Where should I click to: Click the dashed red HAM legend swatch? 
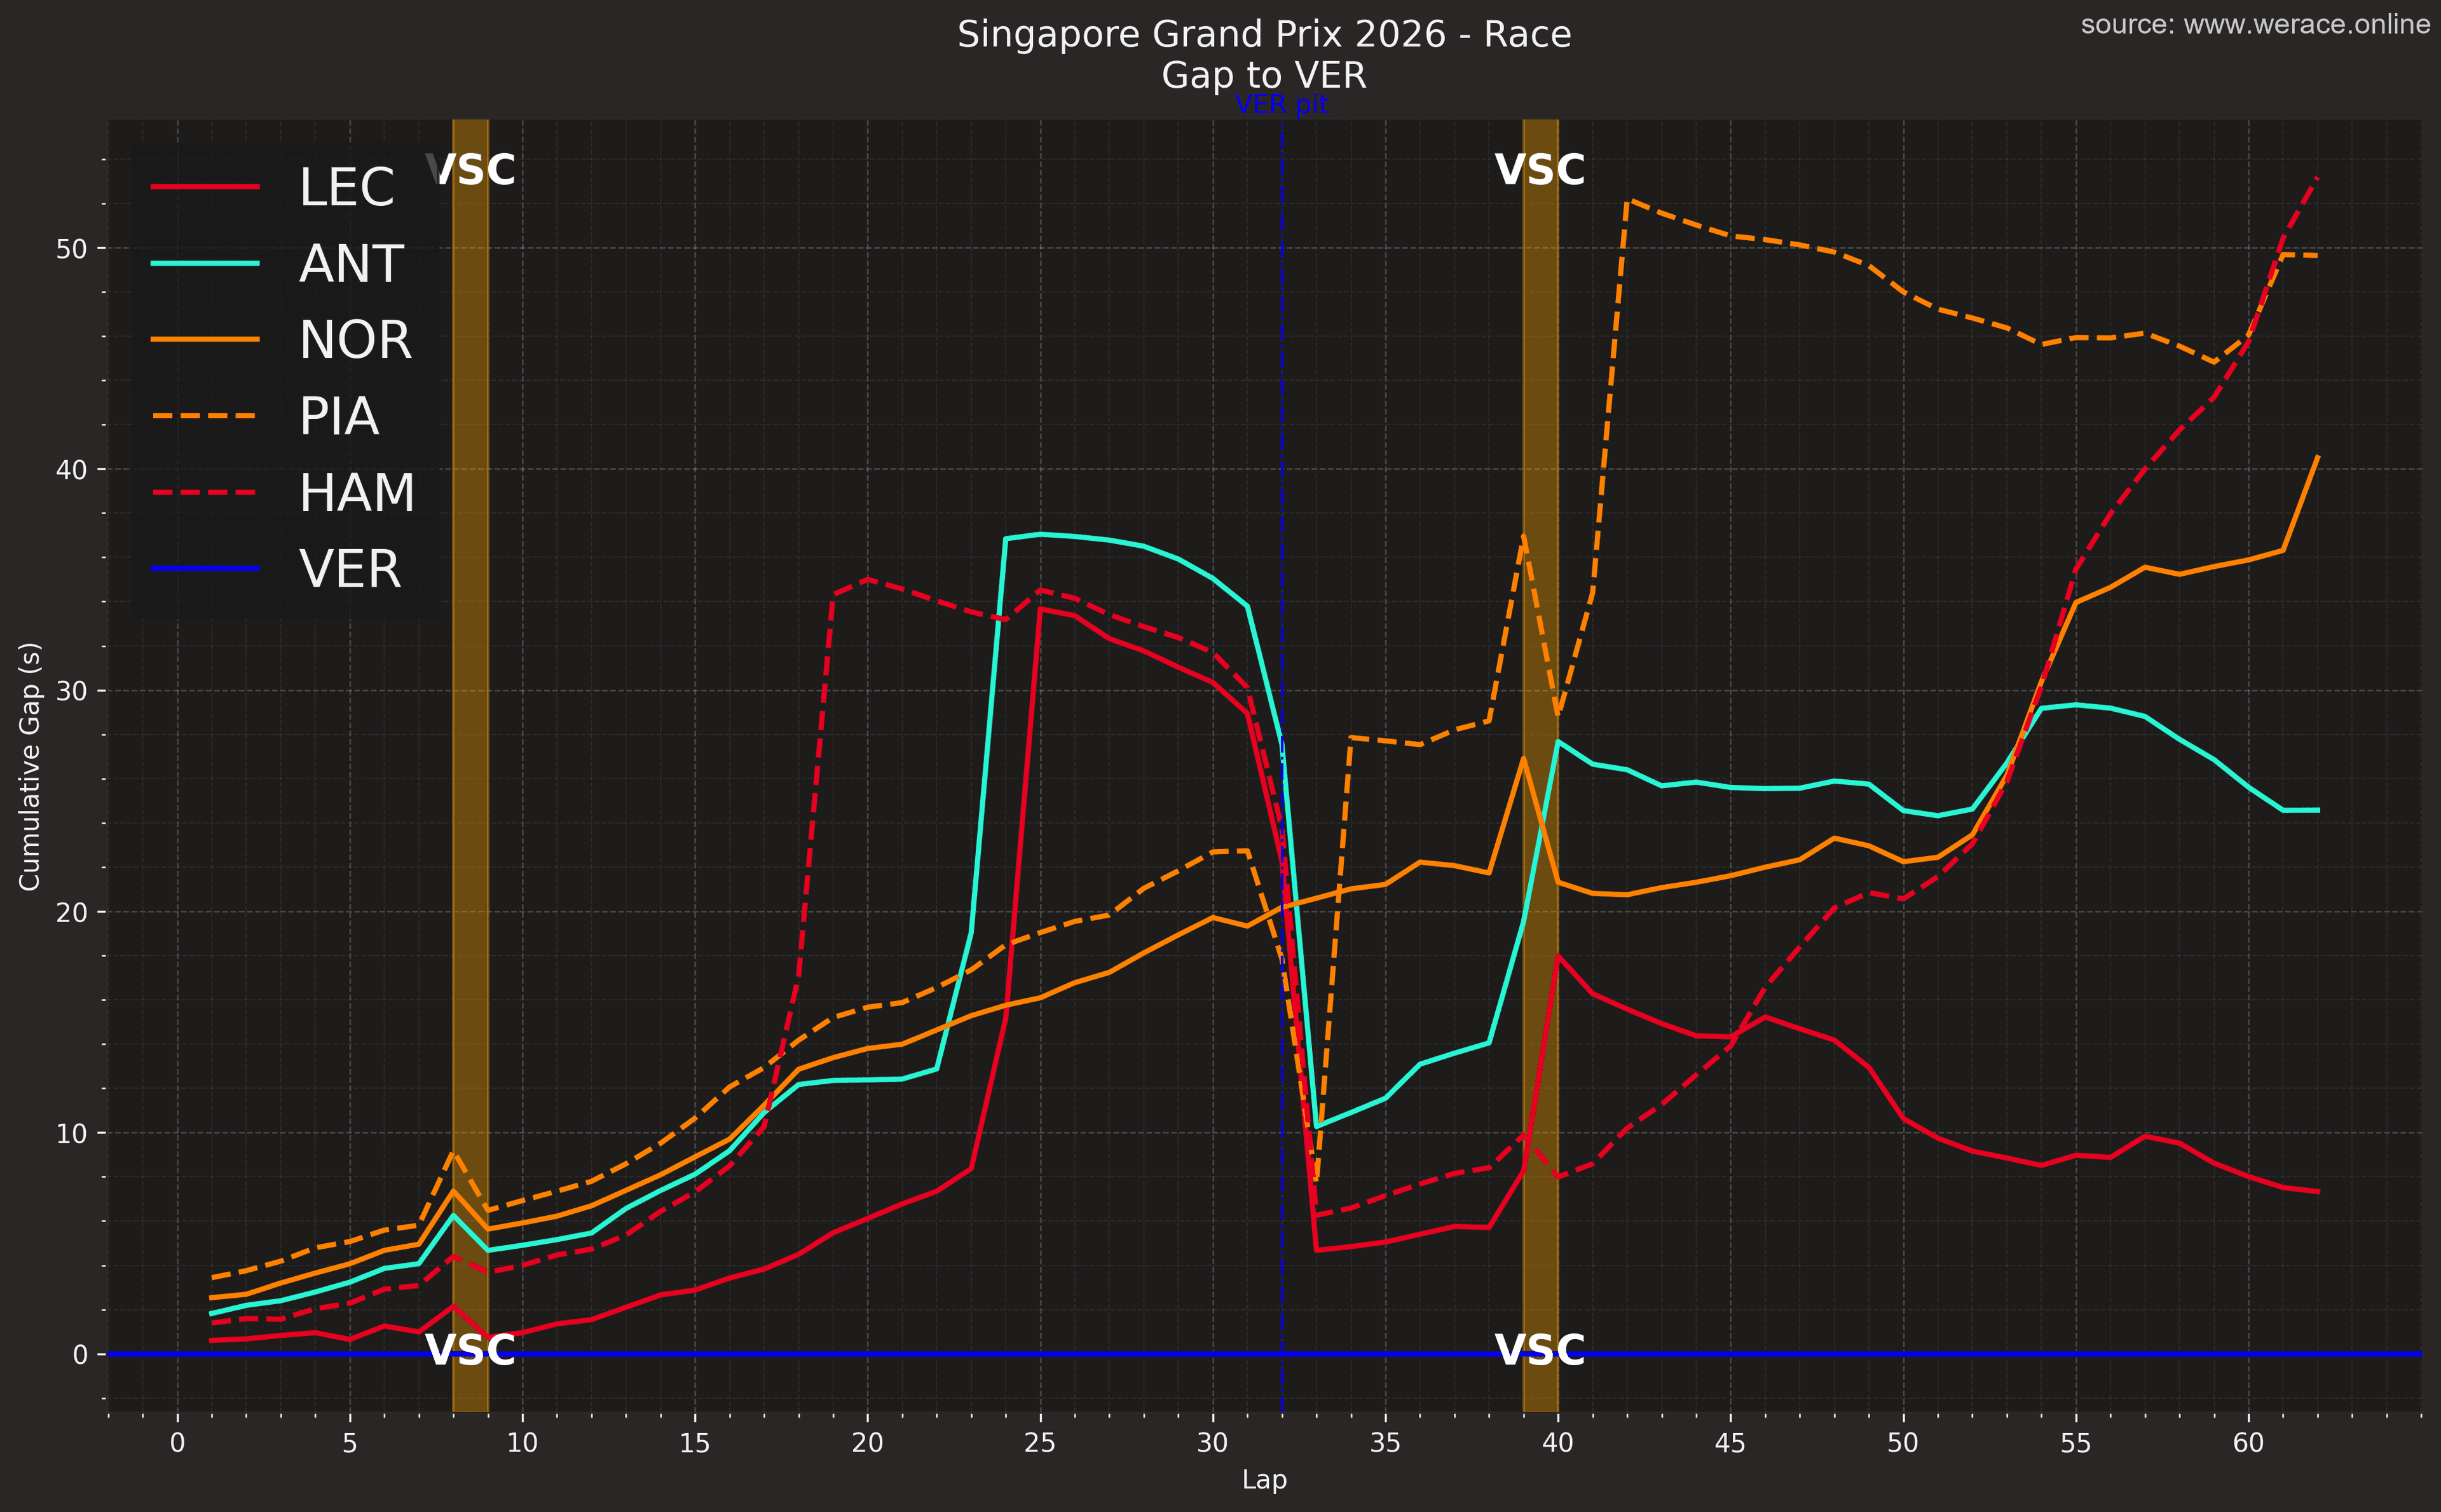coord(205,493)
